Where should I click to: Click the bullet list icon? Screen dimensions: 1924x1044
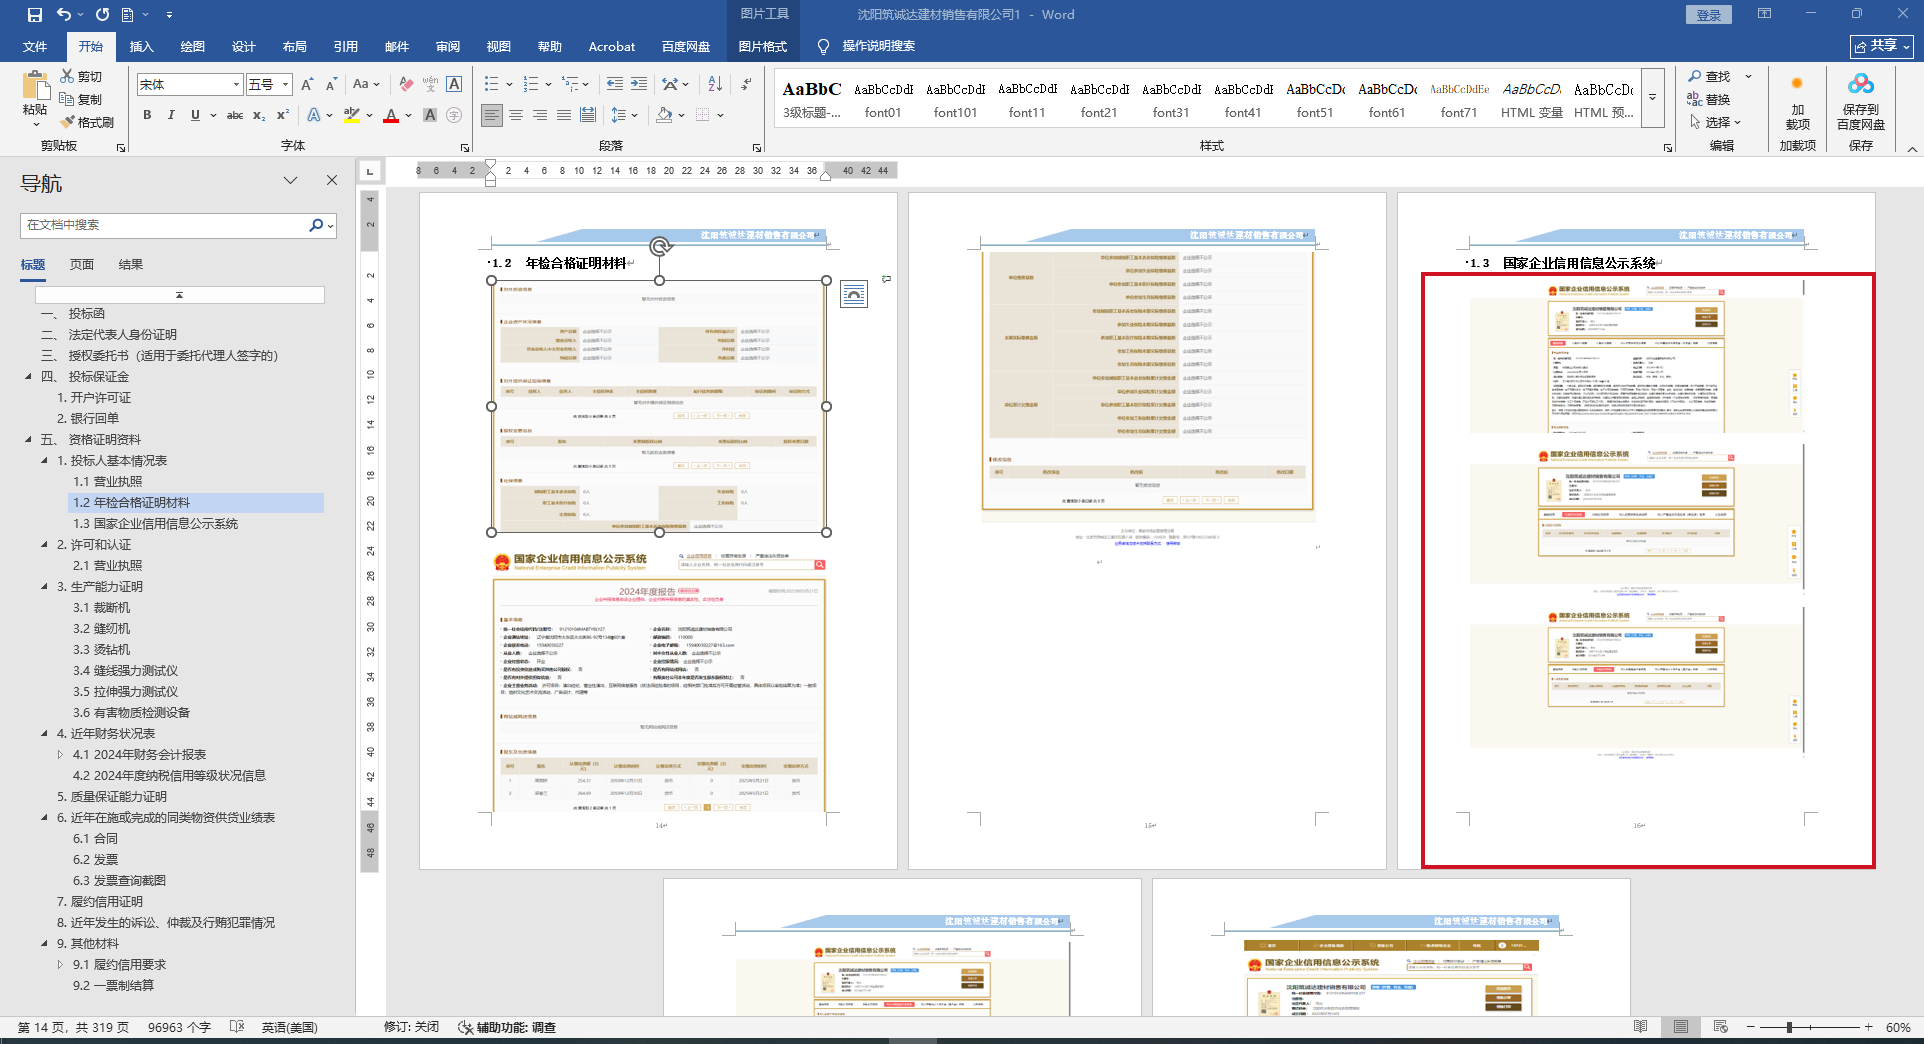coord(491,84)
